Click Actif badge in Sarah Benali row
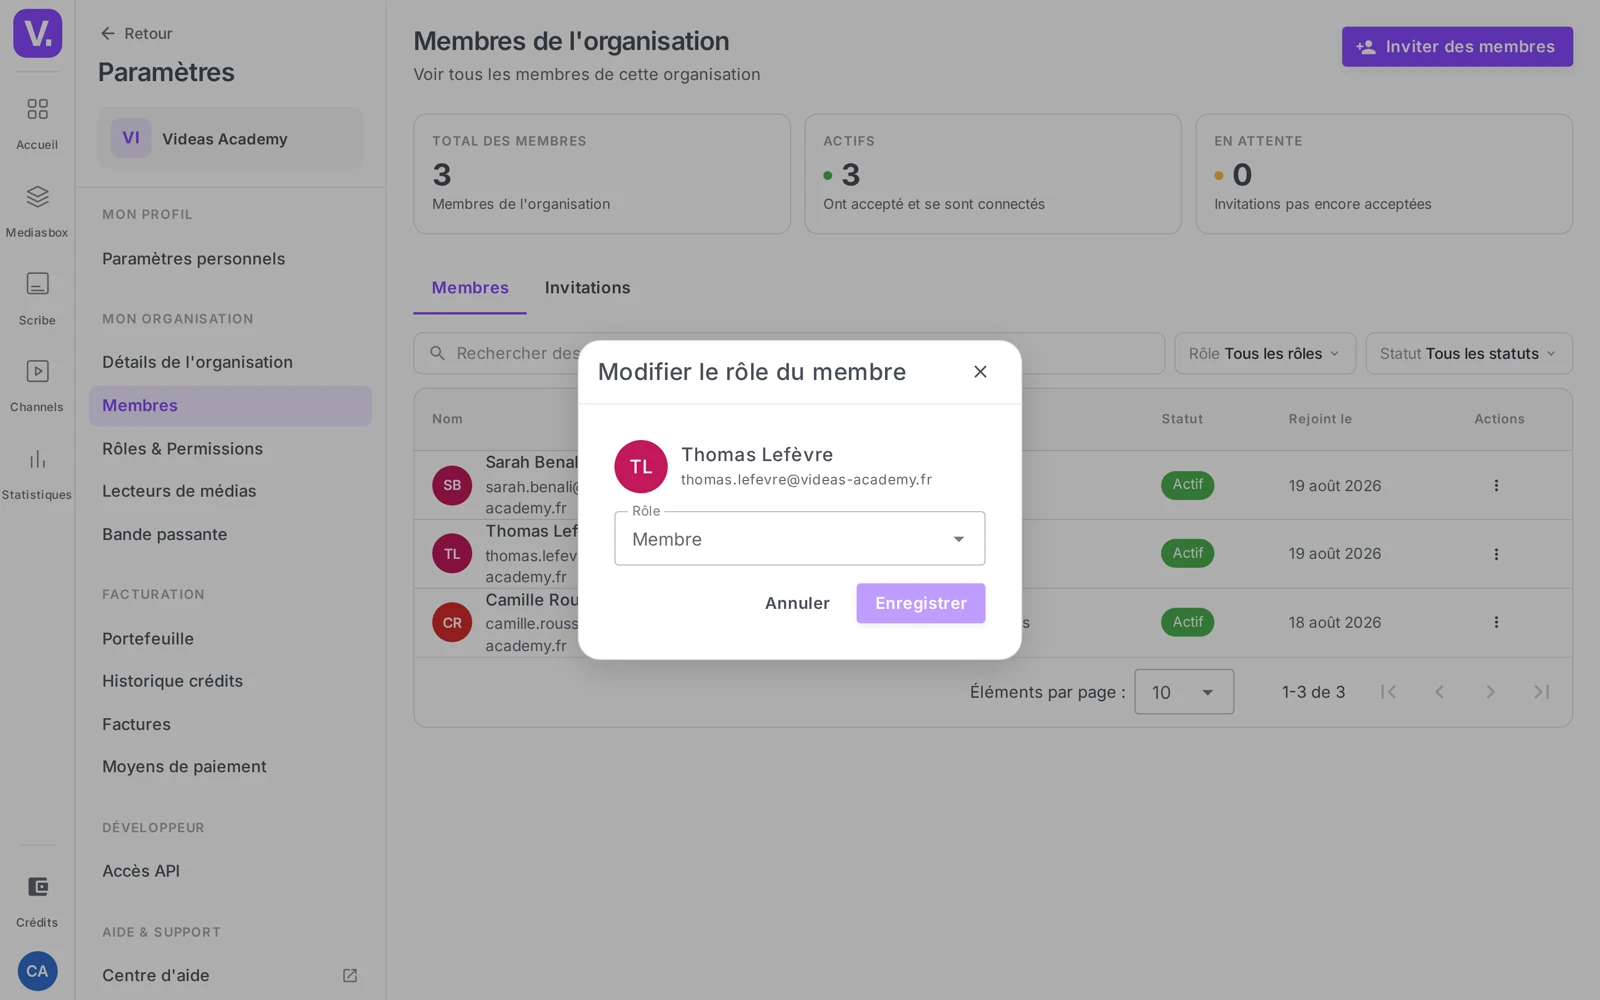Viewport: 1600px width, 1000px height. point(1188,485)
